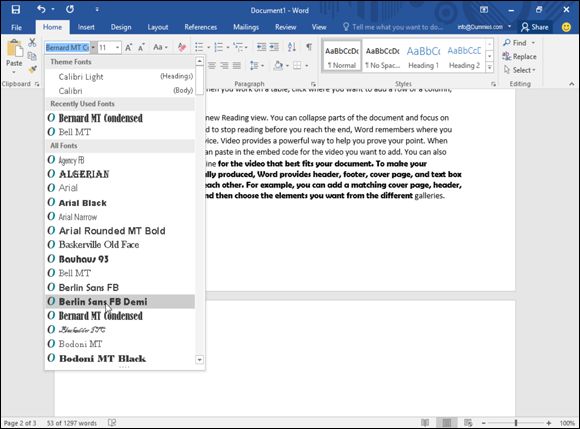Click the Increase Indent icon
The width and height of the screenshot is (580, 429).
tap(274, 47)
